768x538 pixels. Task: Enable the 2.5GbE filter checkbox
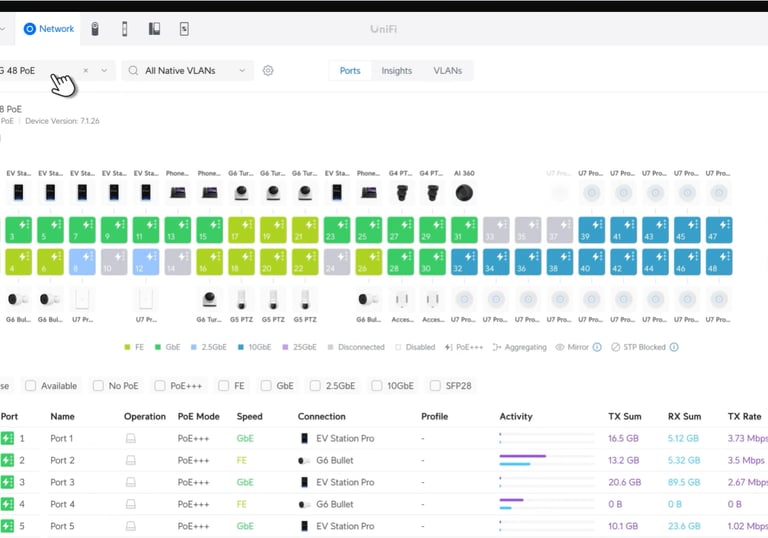(315, 386)
